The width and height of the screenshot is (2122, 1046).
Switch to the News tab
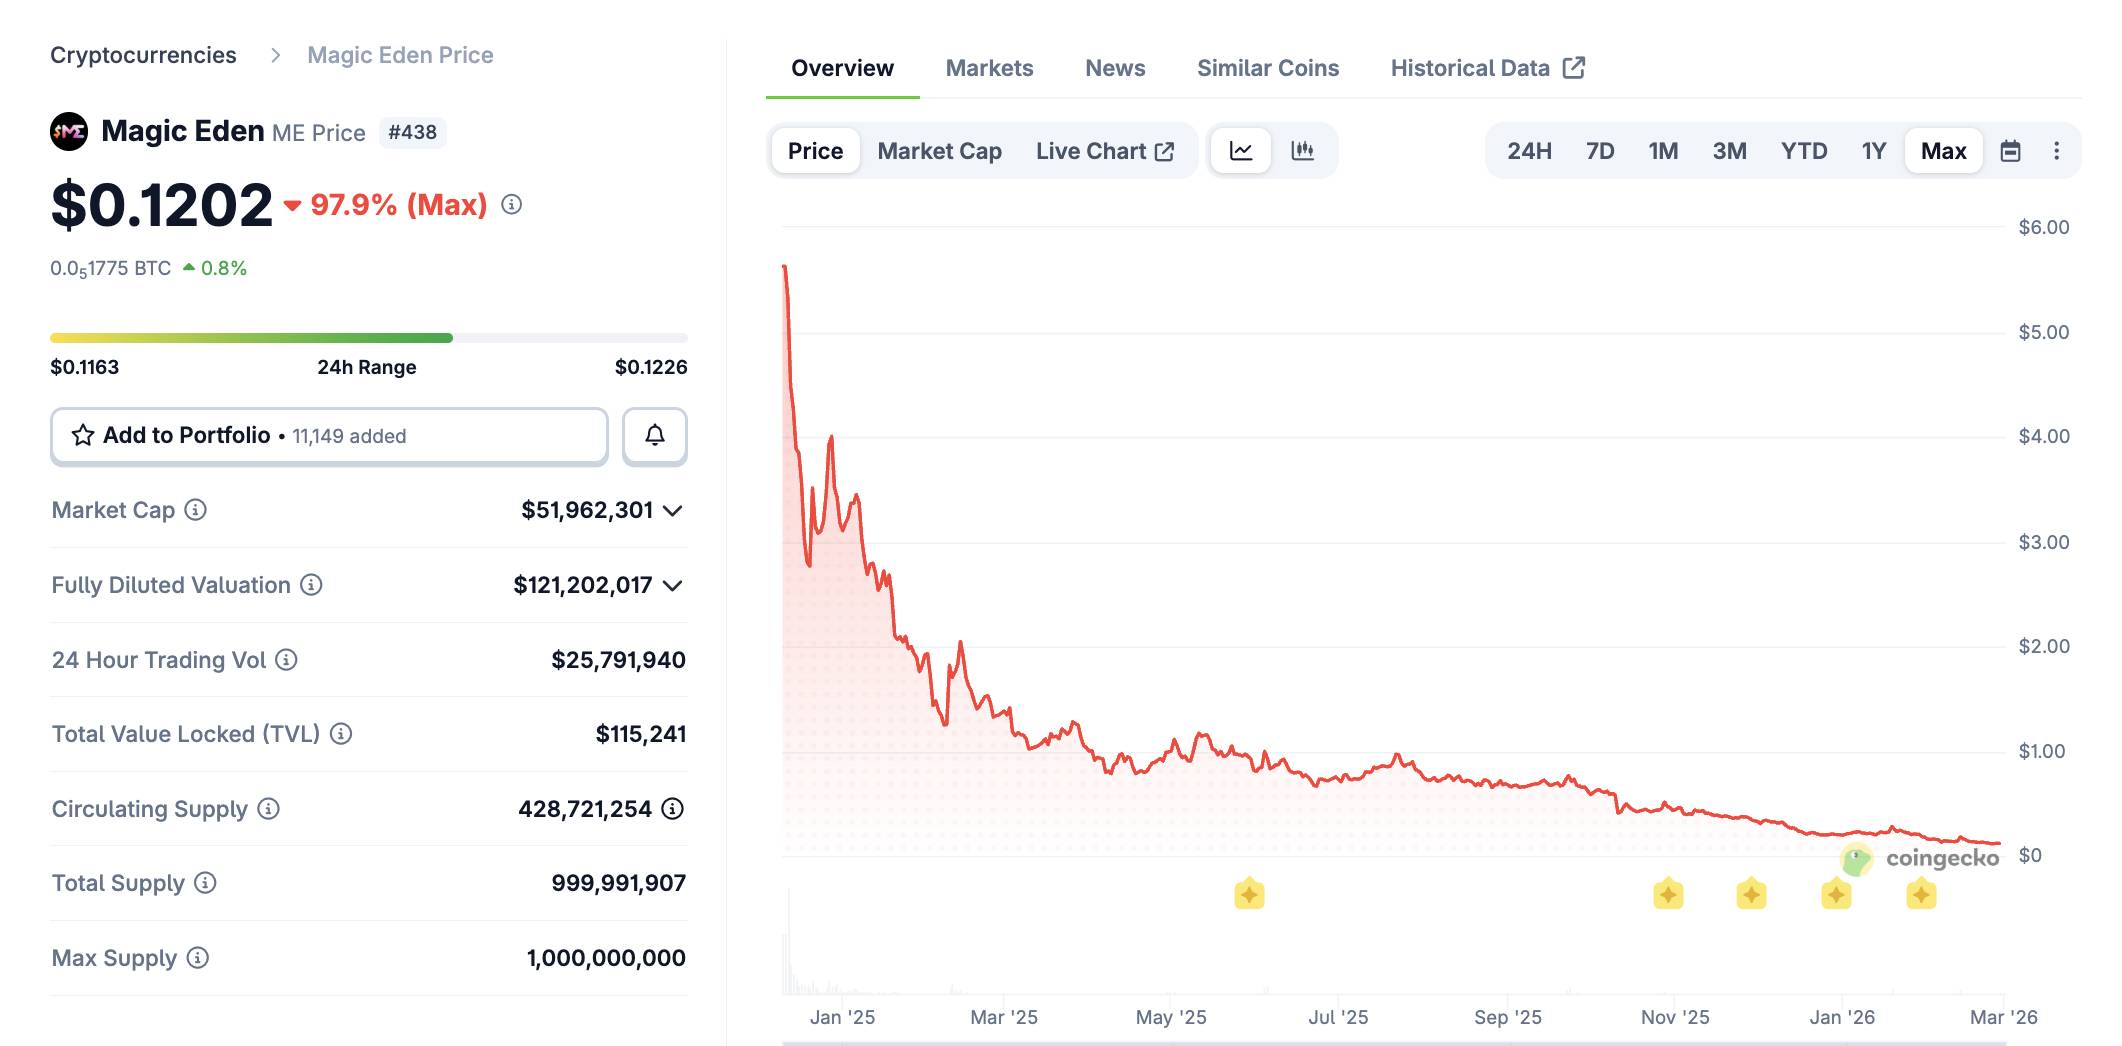[1114, 67]
